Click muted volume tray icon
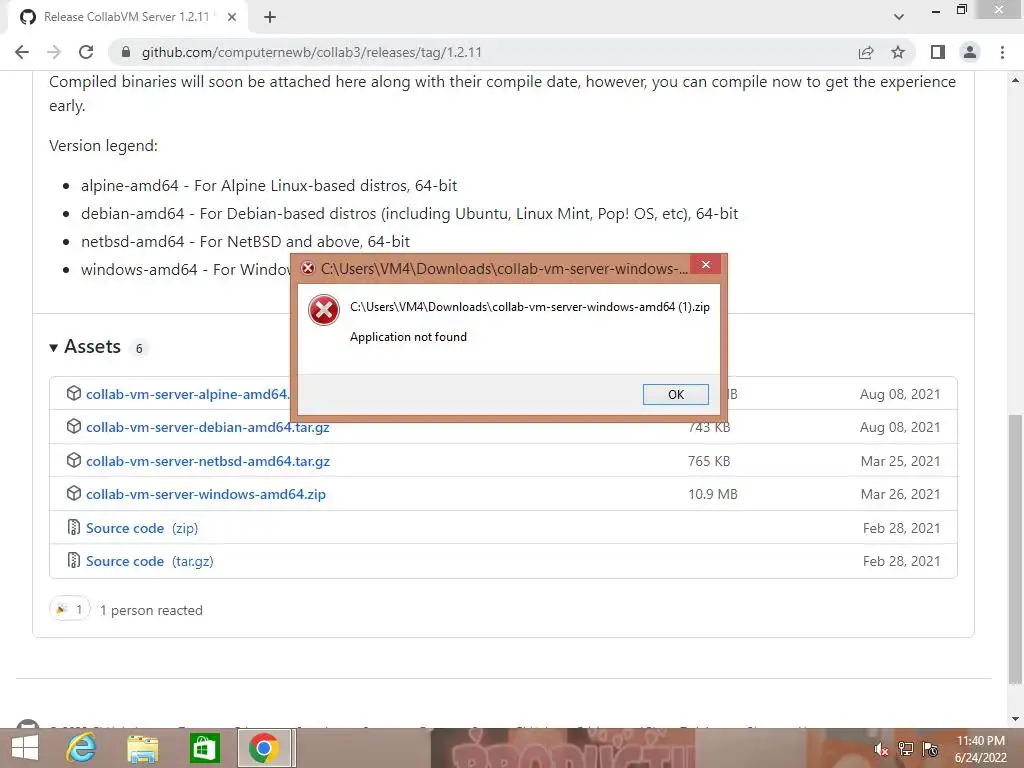The image size is (1024, 768). click(x=881, y=749)
